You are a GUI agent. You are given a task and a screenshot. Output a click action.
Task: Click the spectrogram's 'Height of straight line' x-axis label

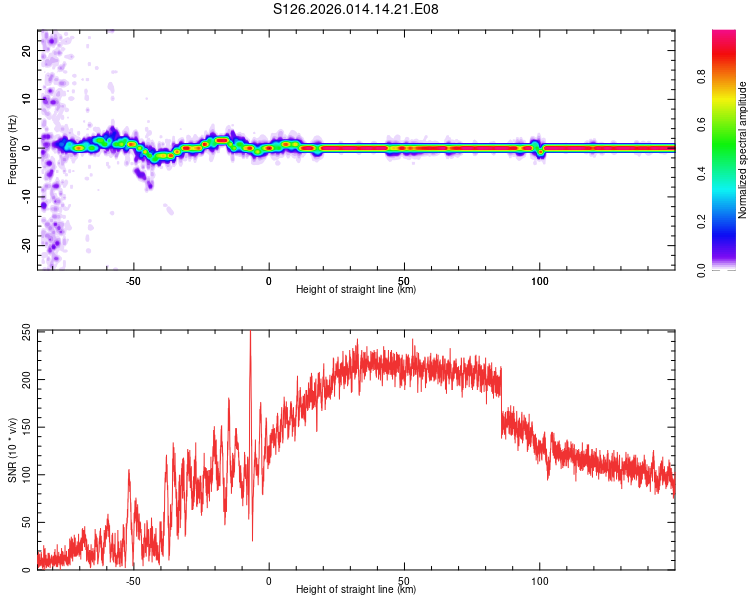click(x=356, y=289)
